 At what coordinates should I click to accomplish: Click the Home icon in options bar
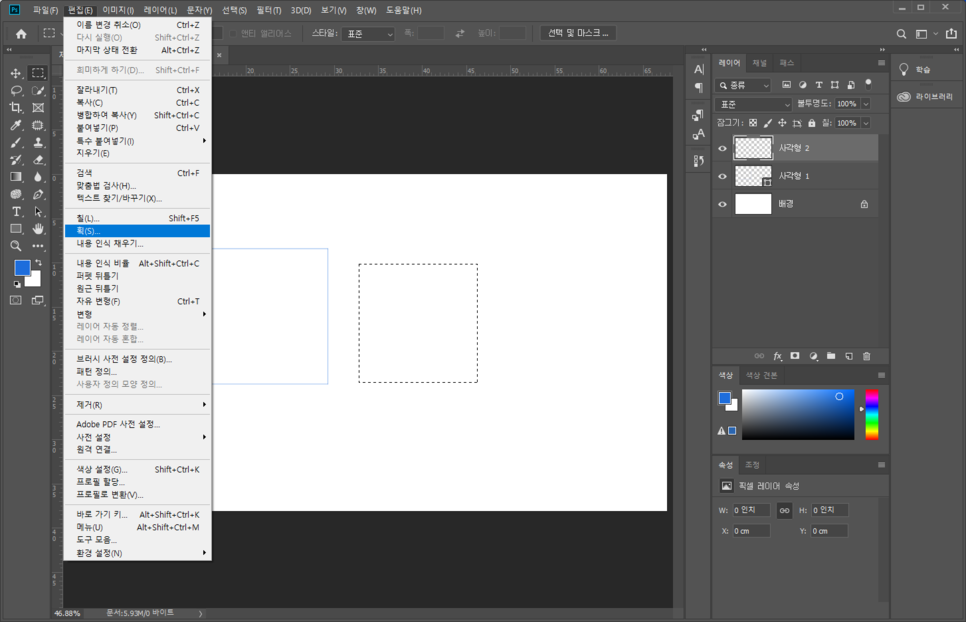(21, 34)
